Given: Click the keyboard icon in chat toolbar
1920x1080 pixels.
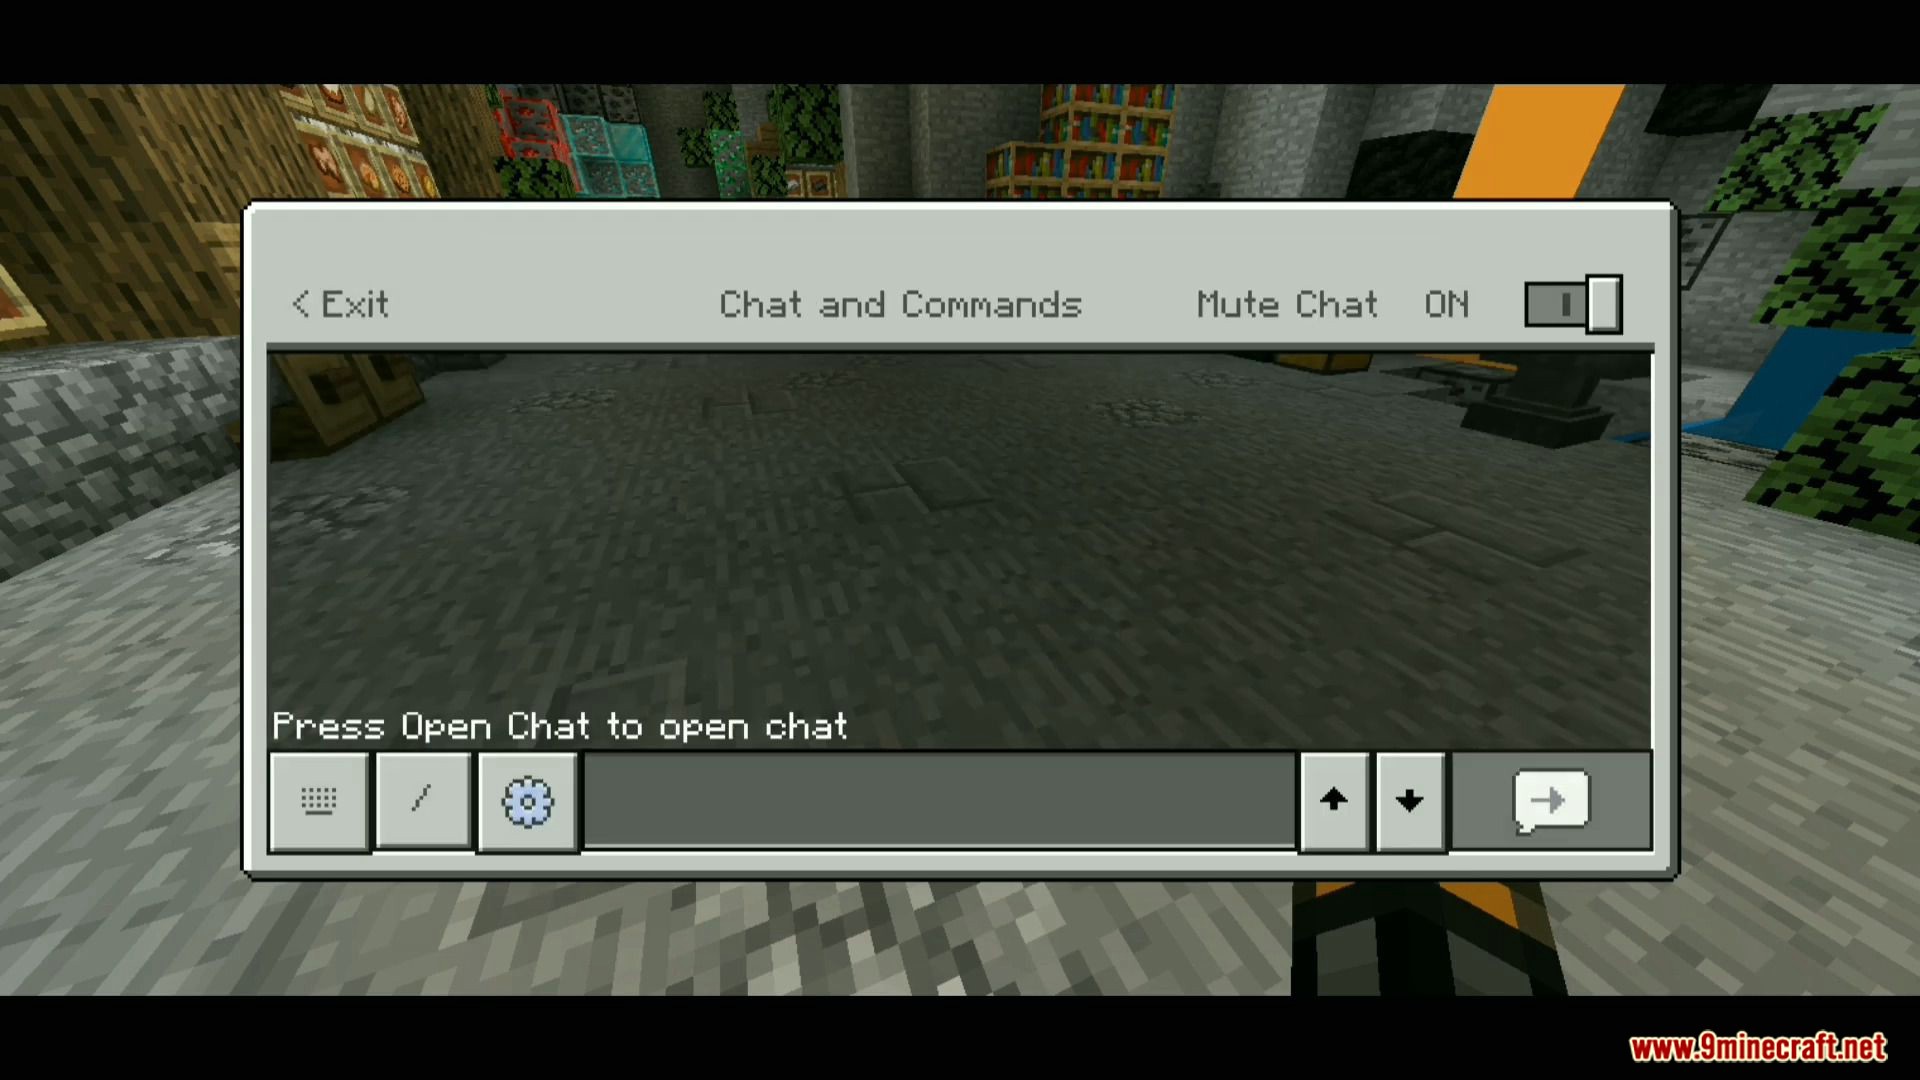Looking at the screenshot, I should click(318, 800).
